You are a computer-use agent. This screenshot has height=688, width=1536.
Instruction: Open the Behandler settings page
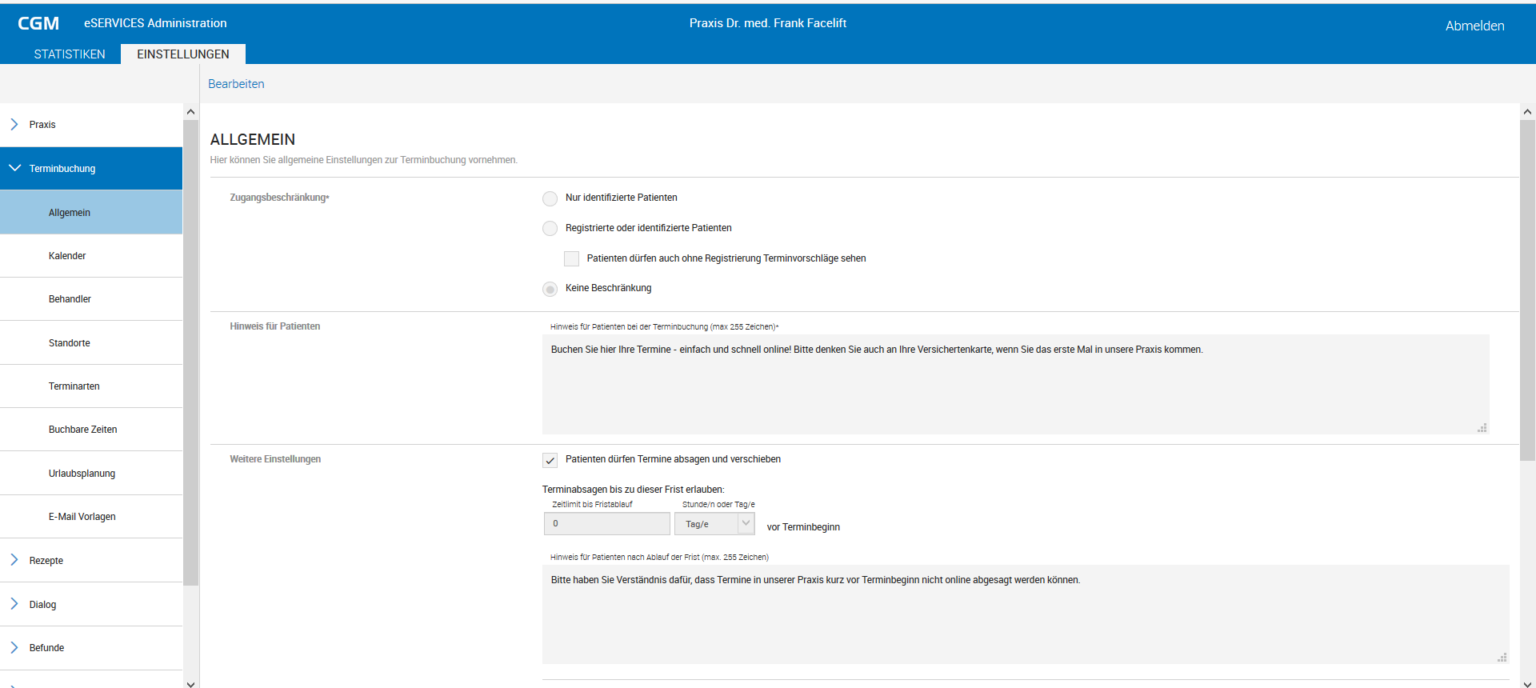(70, 298)
